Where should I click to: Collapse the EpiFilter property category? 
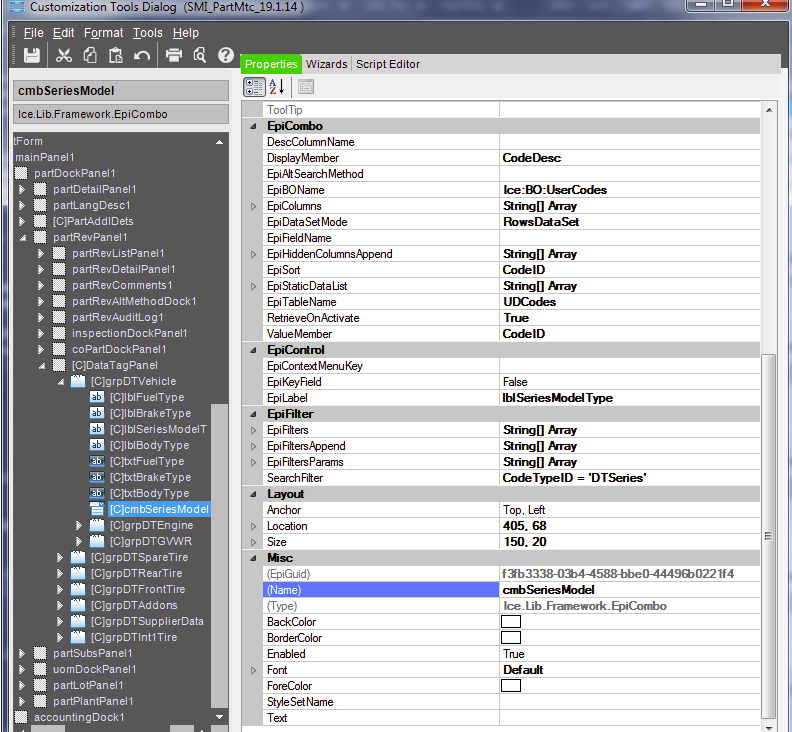pyautogui.click(x=253, y=414)
